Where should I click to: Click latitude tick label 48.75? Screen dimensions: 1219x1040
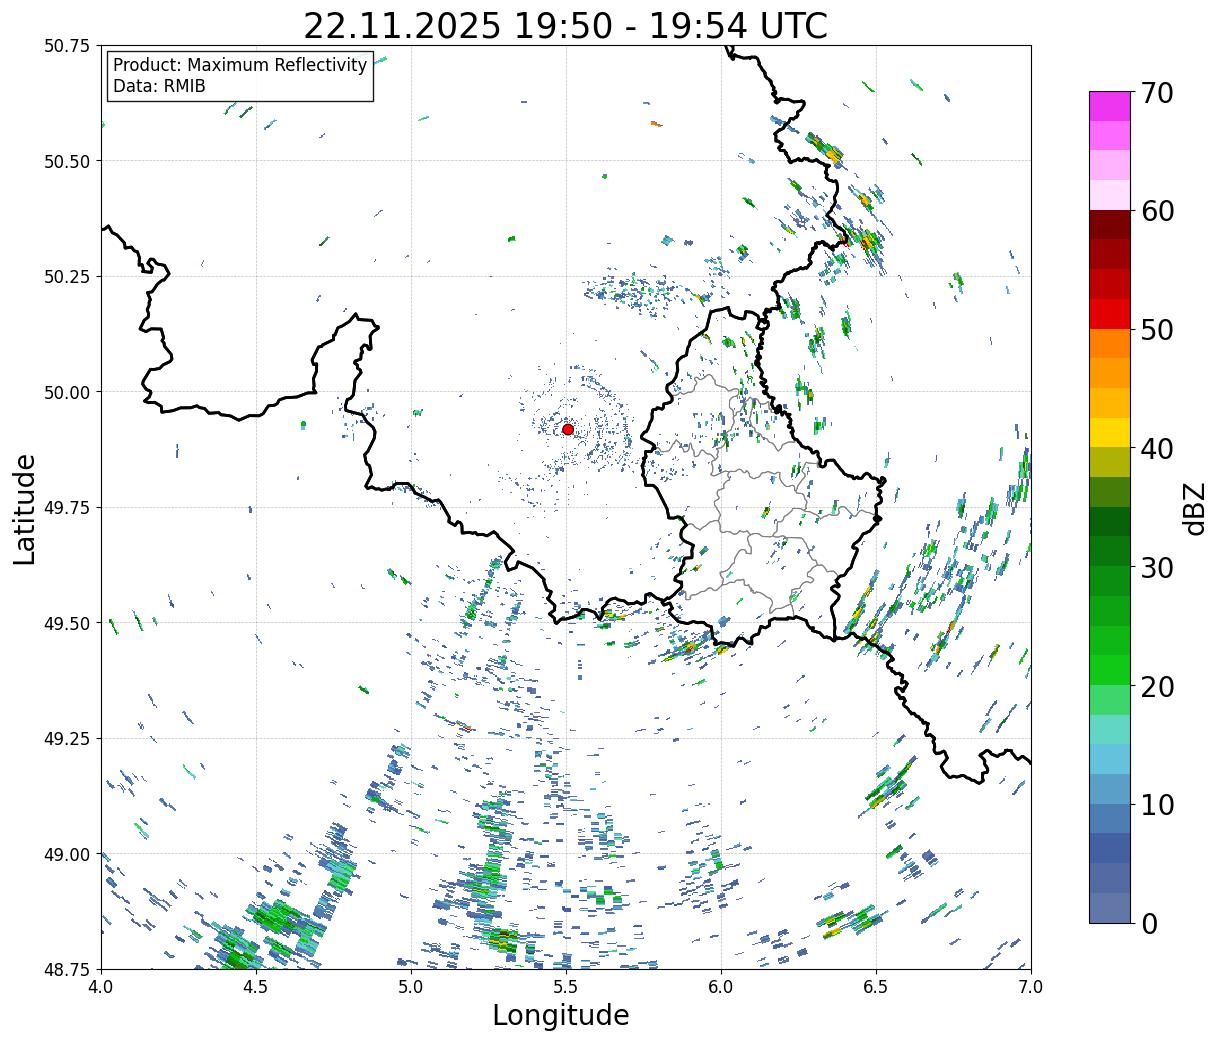[67, 970]
